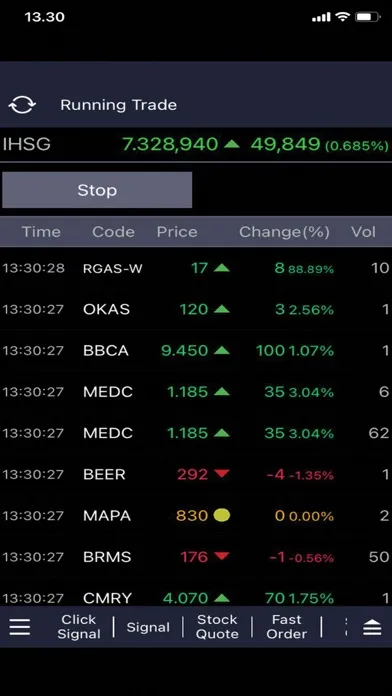Image resolution: width=392 pixels, height=696 pixels.
Task: Tap the red down arrow next to BEER price
Action: click(x=222, y=474)
